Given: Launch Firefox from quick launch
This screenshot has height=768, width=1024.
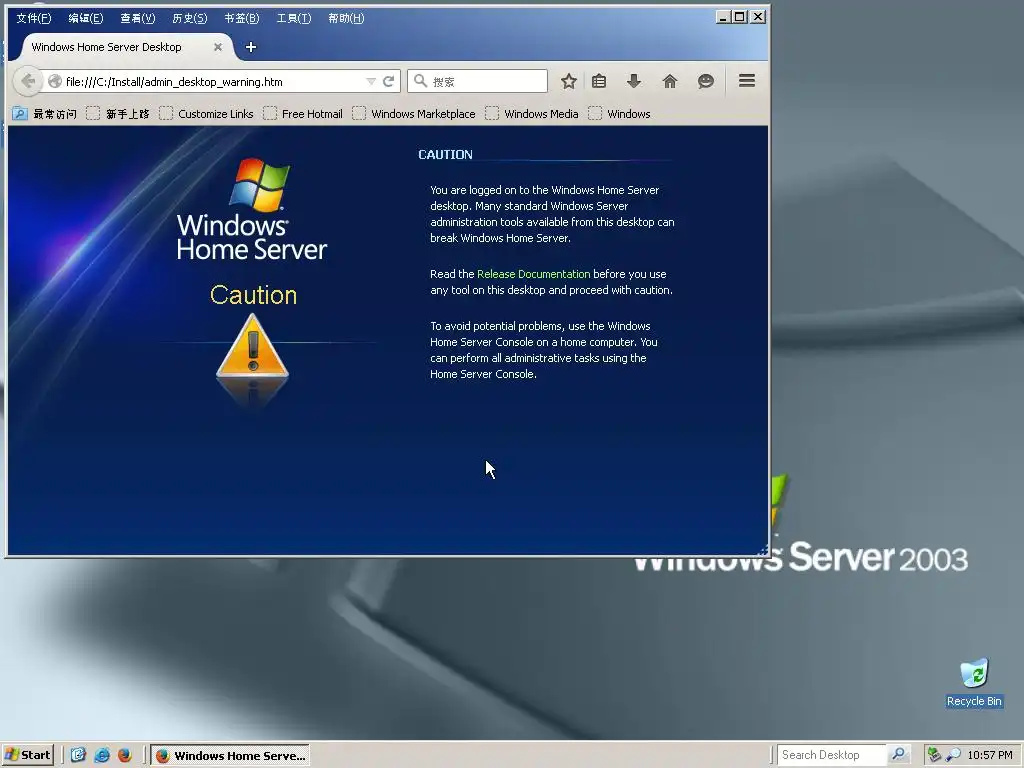Looking at the screenshot, I should tap(125, 755).
